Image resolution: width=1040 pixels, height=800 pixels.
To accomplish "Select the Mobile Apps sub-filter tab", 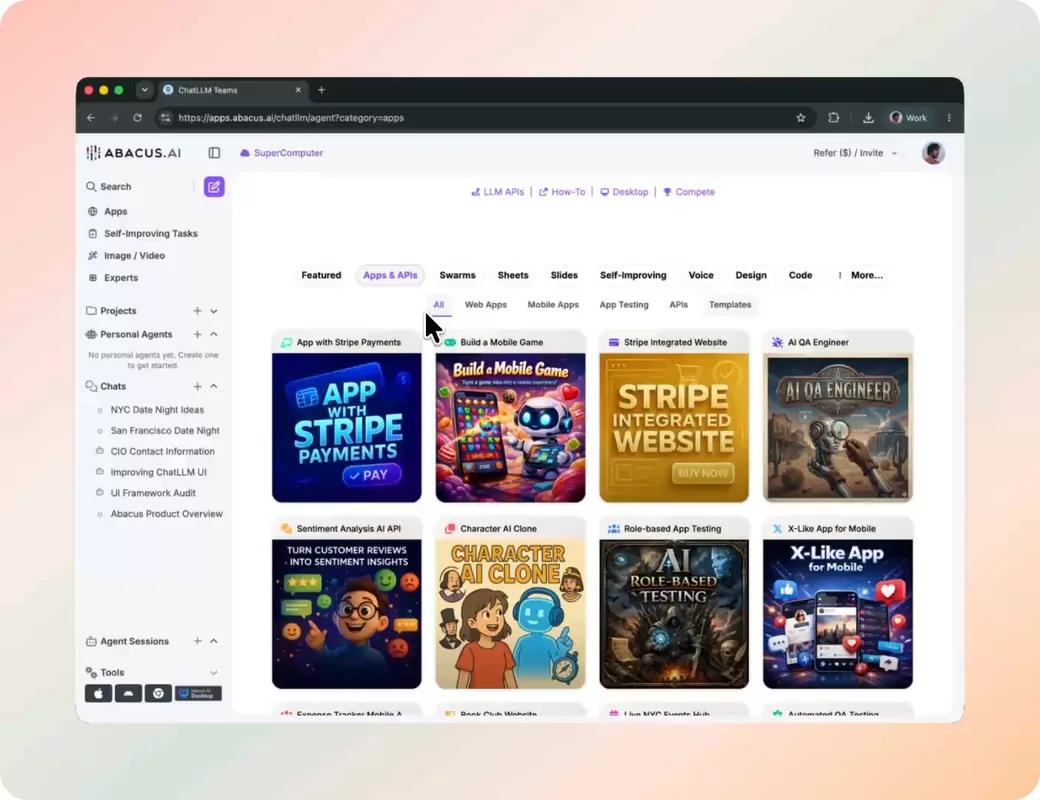I will tap(552, 305).
